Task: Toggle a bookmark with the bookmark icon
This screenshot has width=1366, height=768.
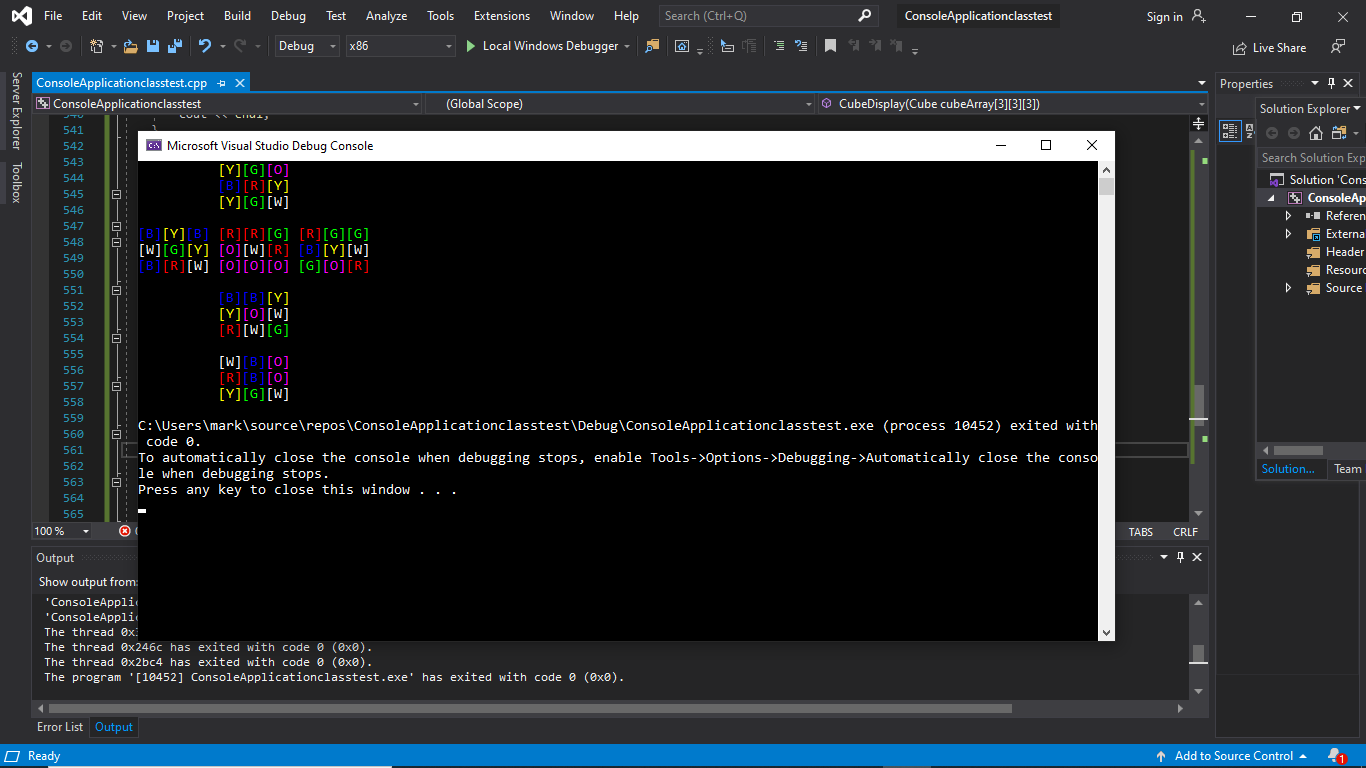Action: [830, 46]
